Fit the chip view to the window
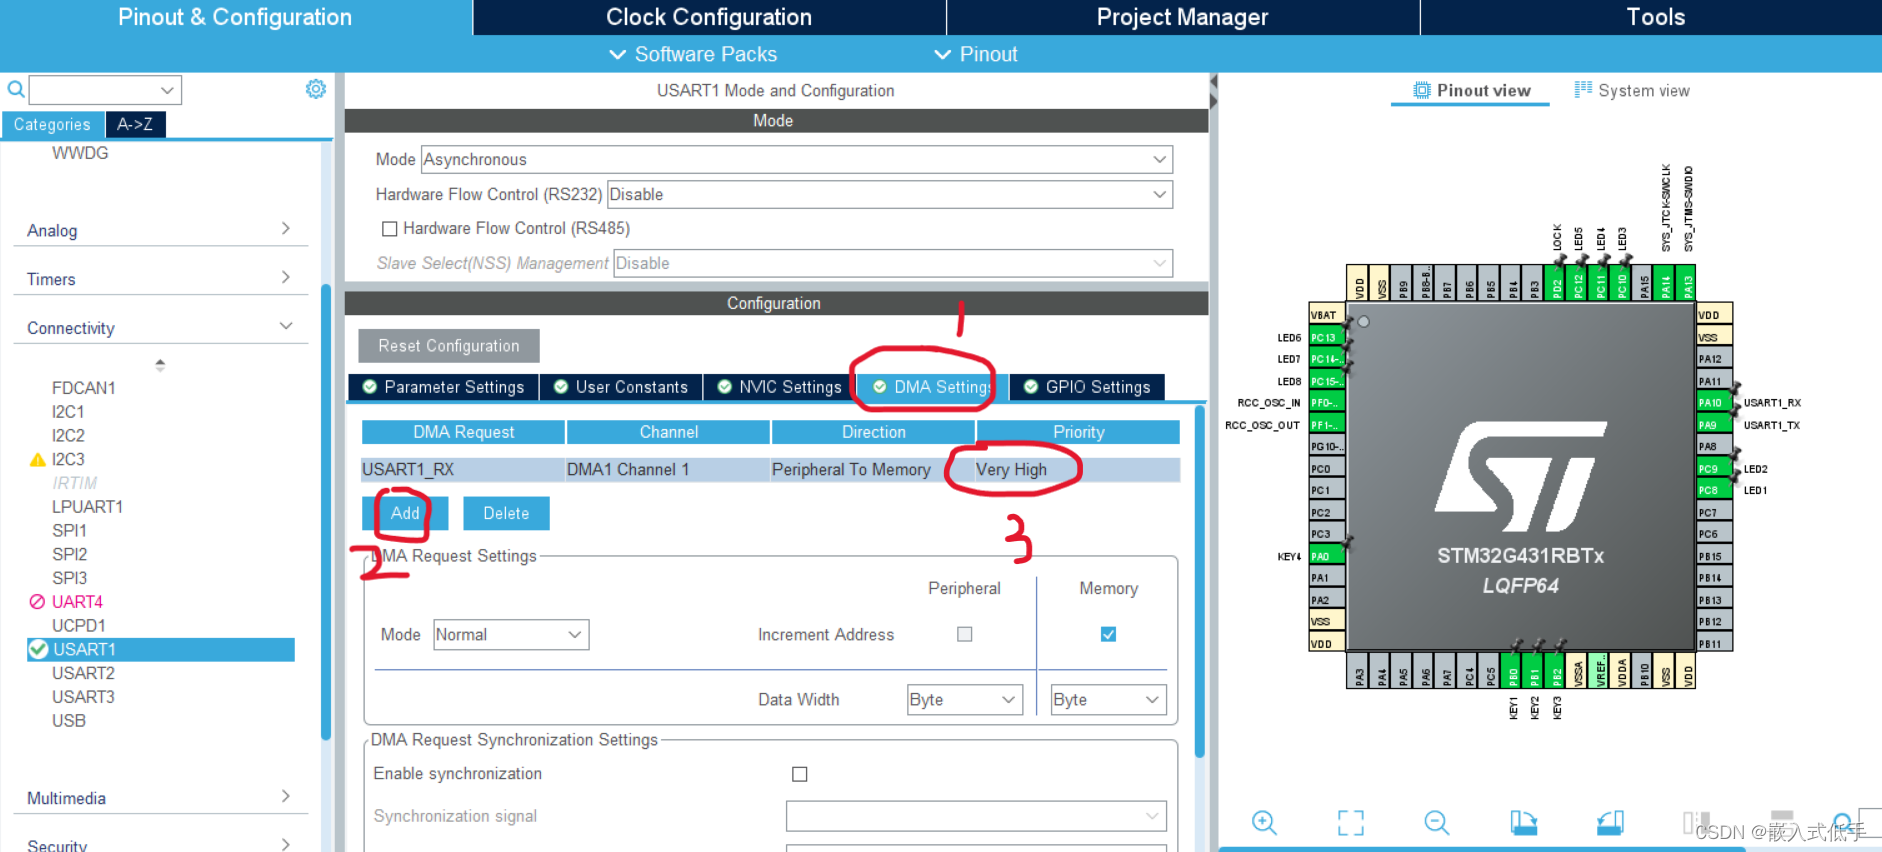 pyautogui.click(x=1351, y=822)
